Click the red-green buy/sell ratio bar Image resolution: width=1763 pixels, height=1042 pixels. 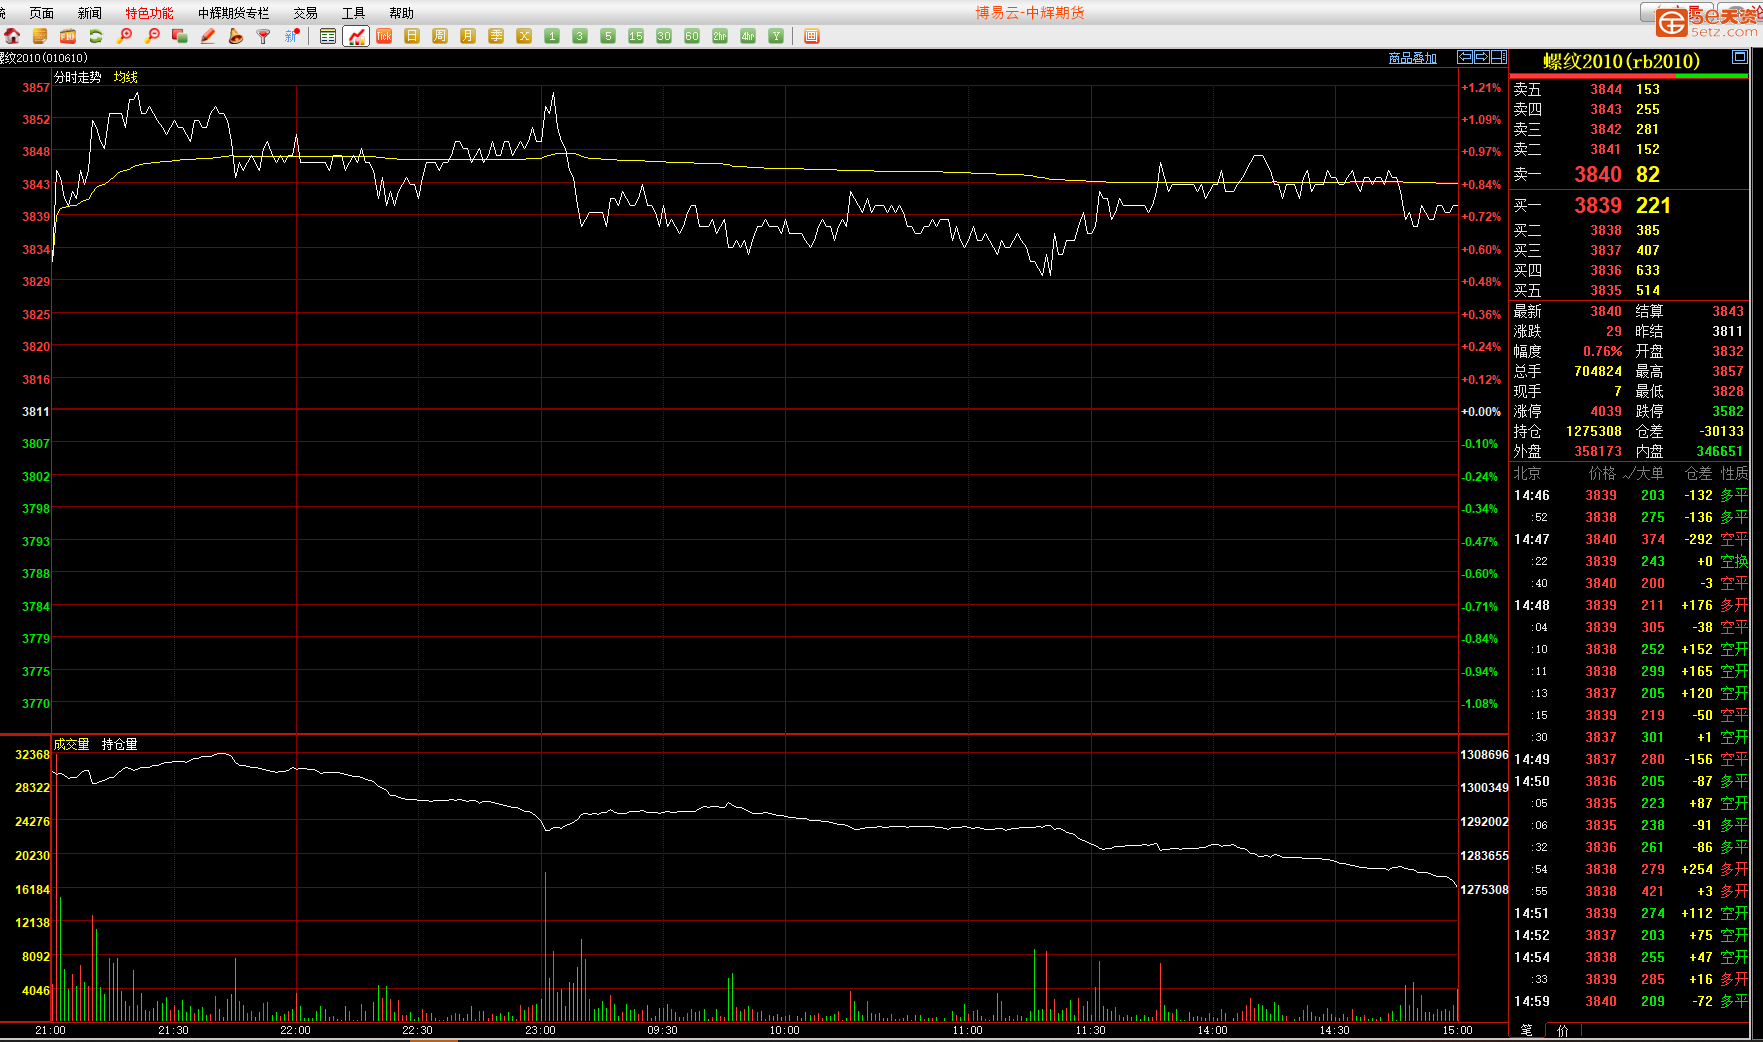tap(1629, 76)
